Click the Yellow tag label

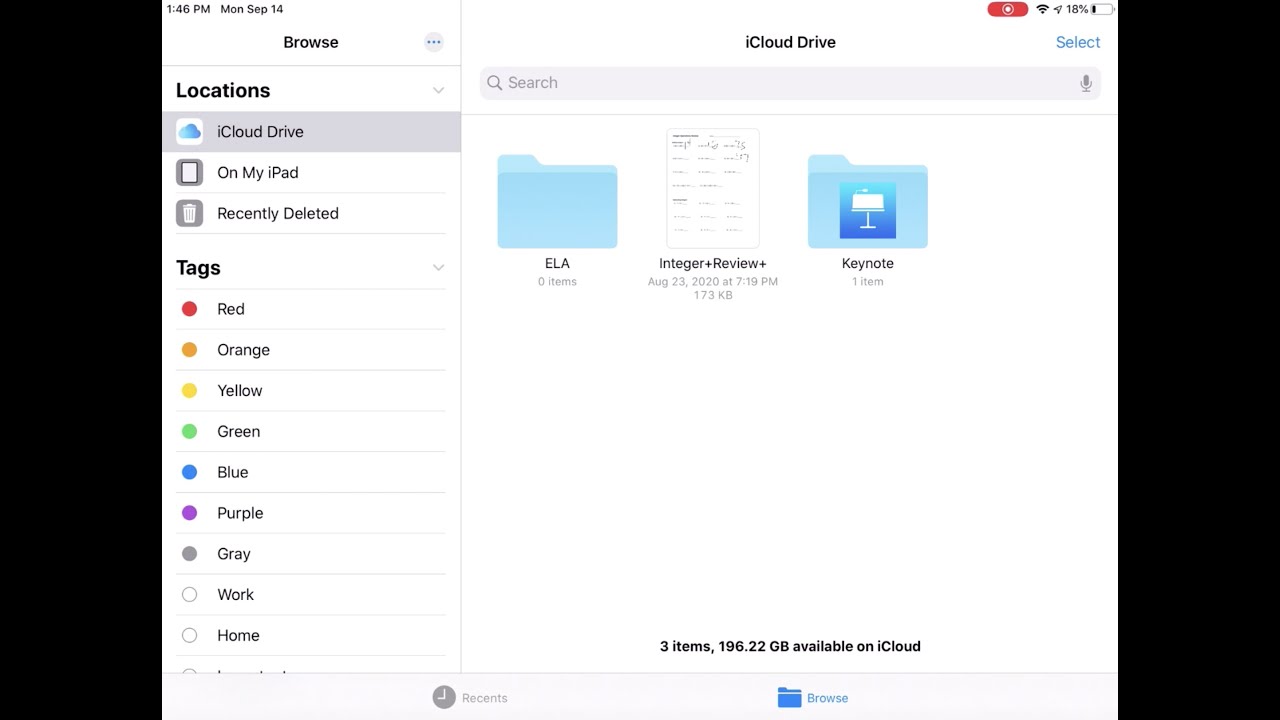click(x=240, y=391)
